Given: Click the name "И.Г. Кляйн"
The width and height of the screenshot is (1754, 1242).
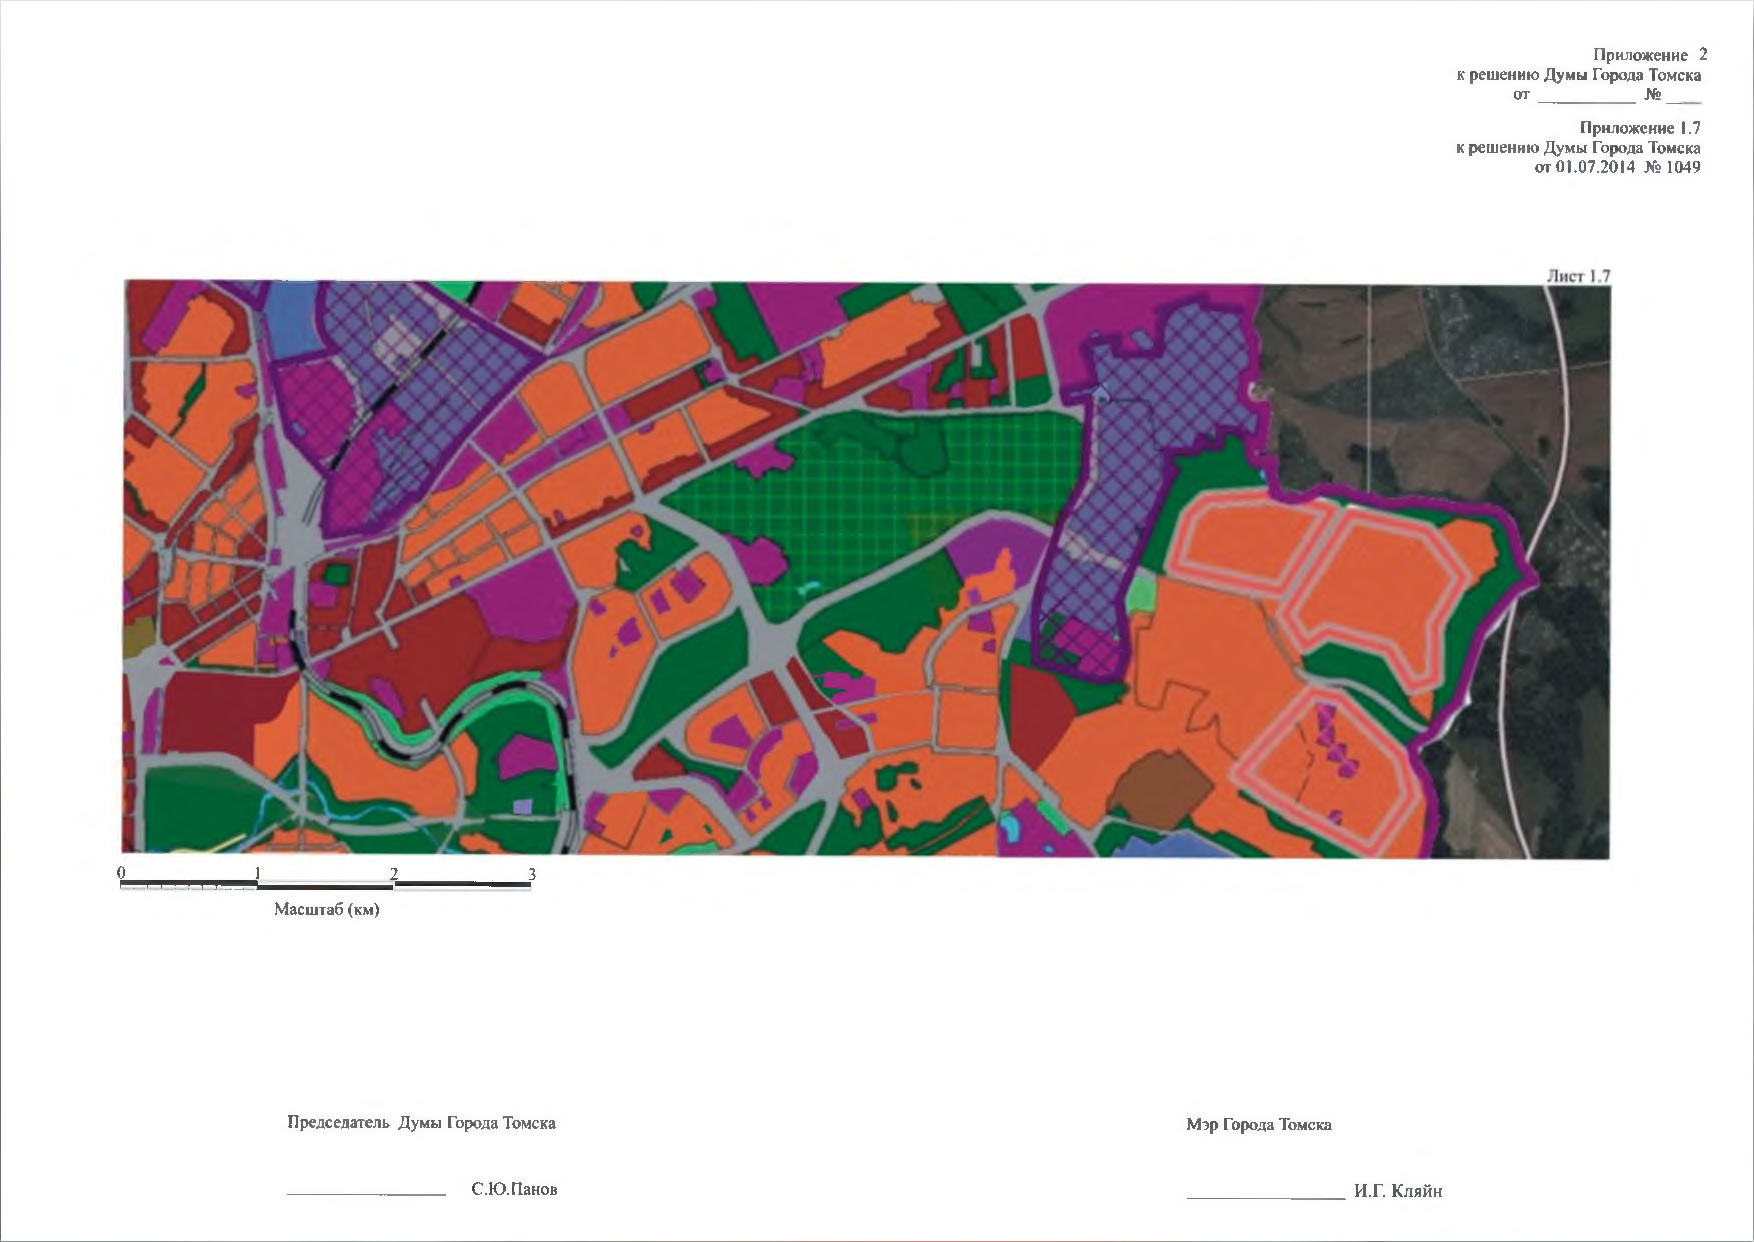Looking at the screenshot, I should coord(1398,1192).
